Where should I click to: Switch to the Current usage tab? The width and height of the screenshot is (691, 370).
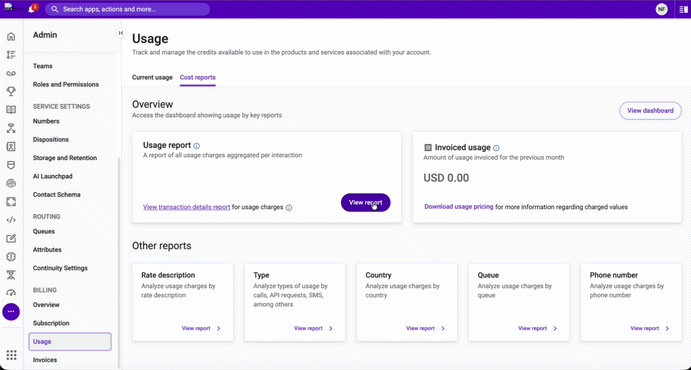pyautogui.click(x=152, y=78)
